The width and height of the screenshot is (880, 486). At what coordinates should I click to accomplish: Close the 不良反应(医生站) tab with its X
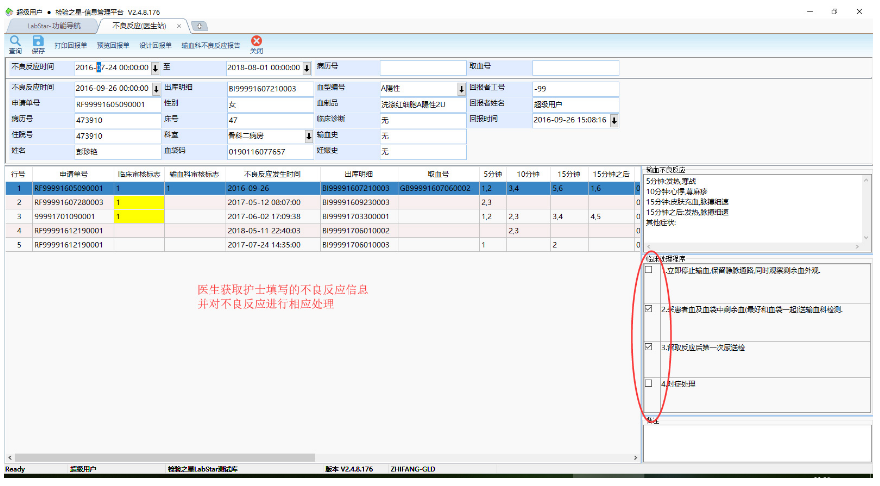point(179,25)
